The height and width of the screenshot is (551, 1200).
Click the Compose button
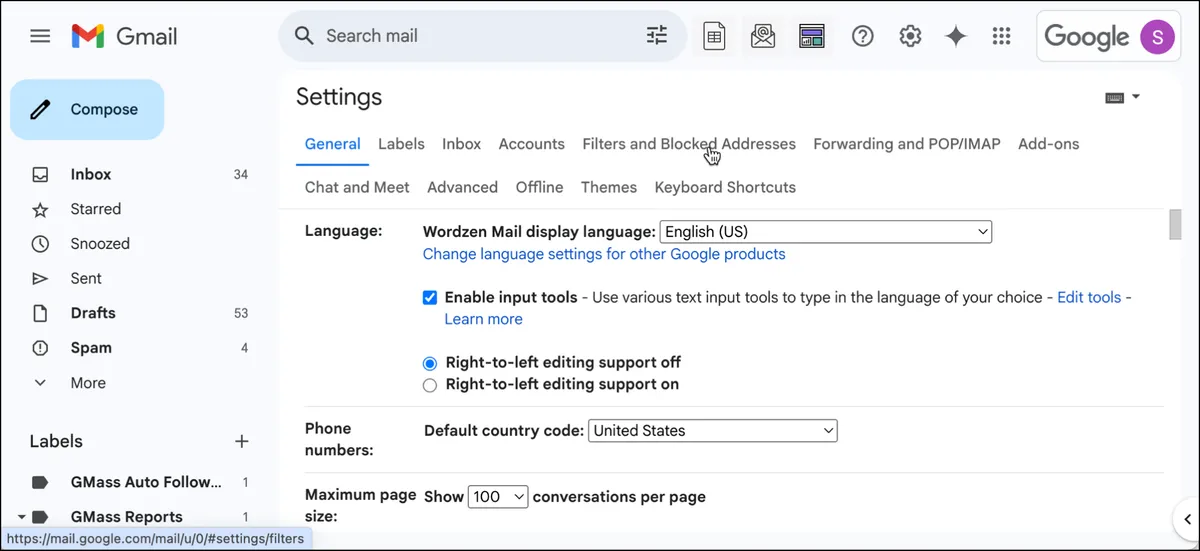[x=87, y=110]
